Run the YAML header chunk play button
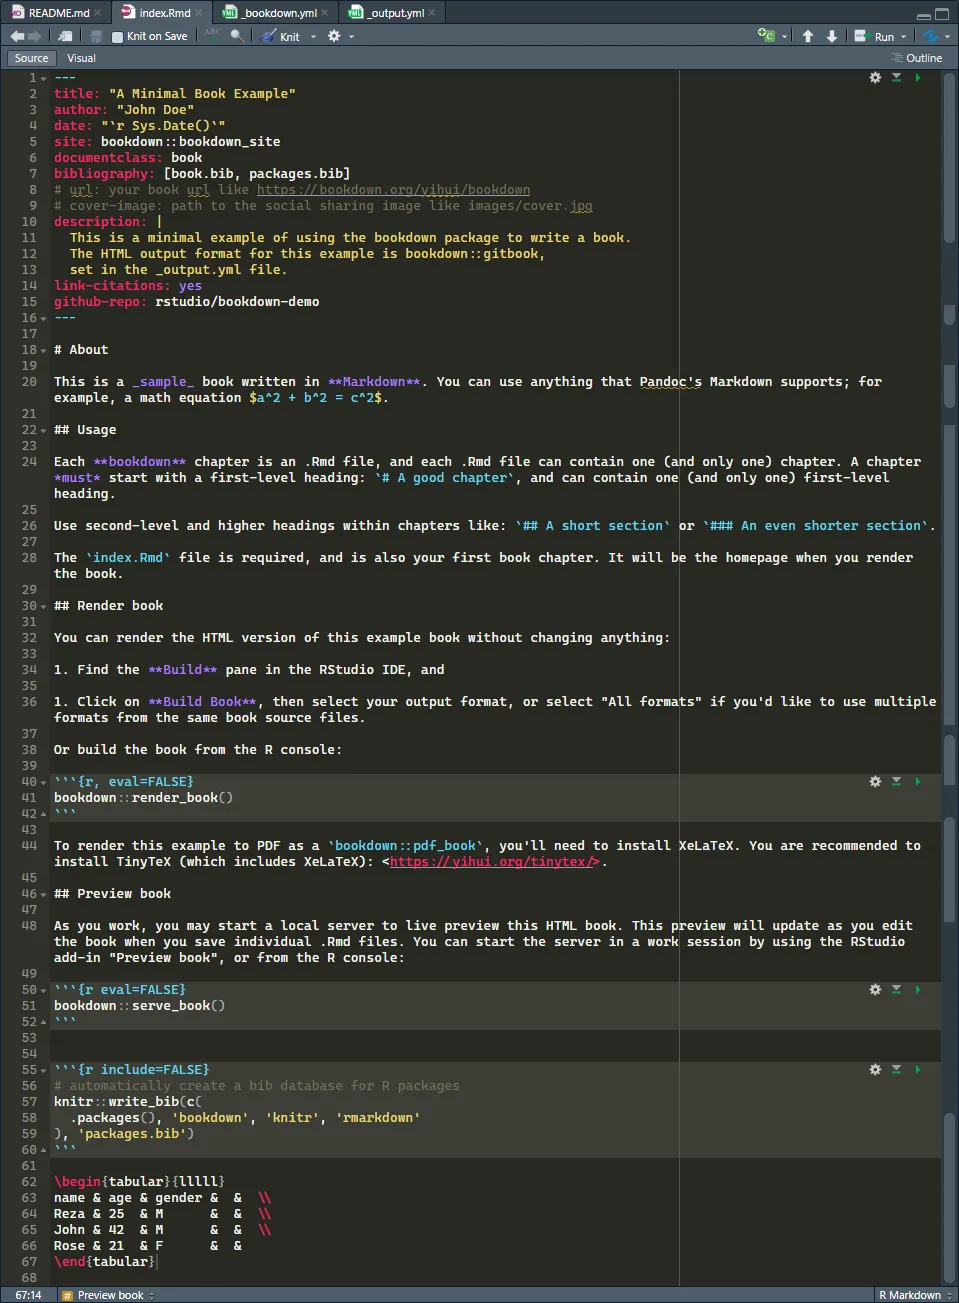Screen dimensions: 959x1303 [x=917, y=77]
